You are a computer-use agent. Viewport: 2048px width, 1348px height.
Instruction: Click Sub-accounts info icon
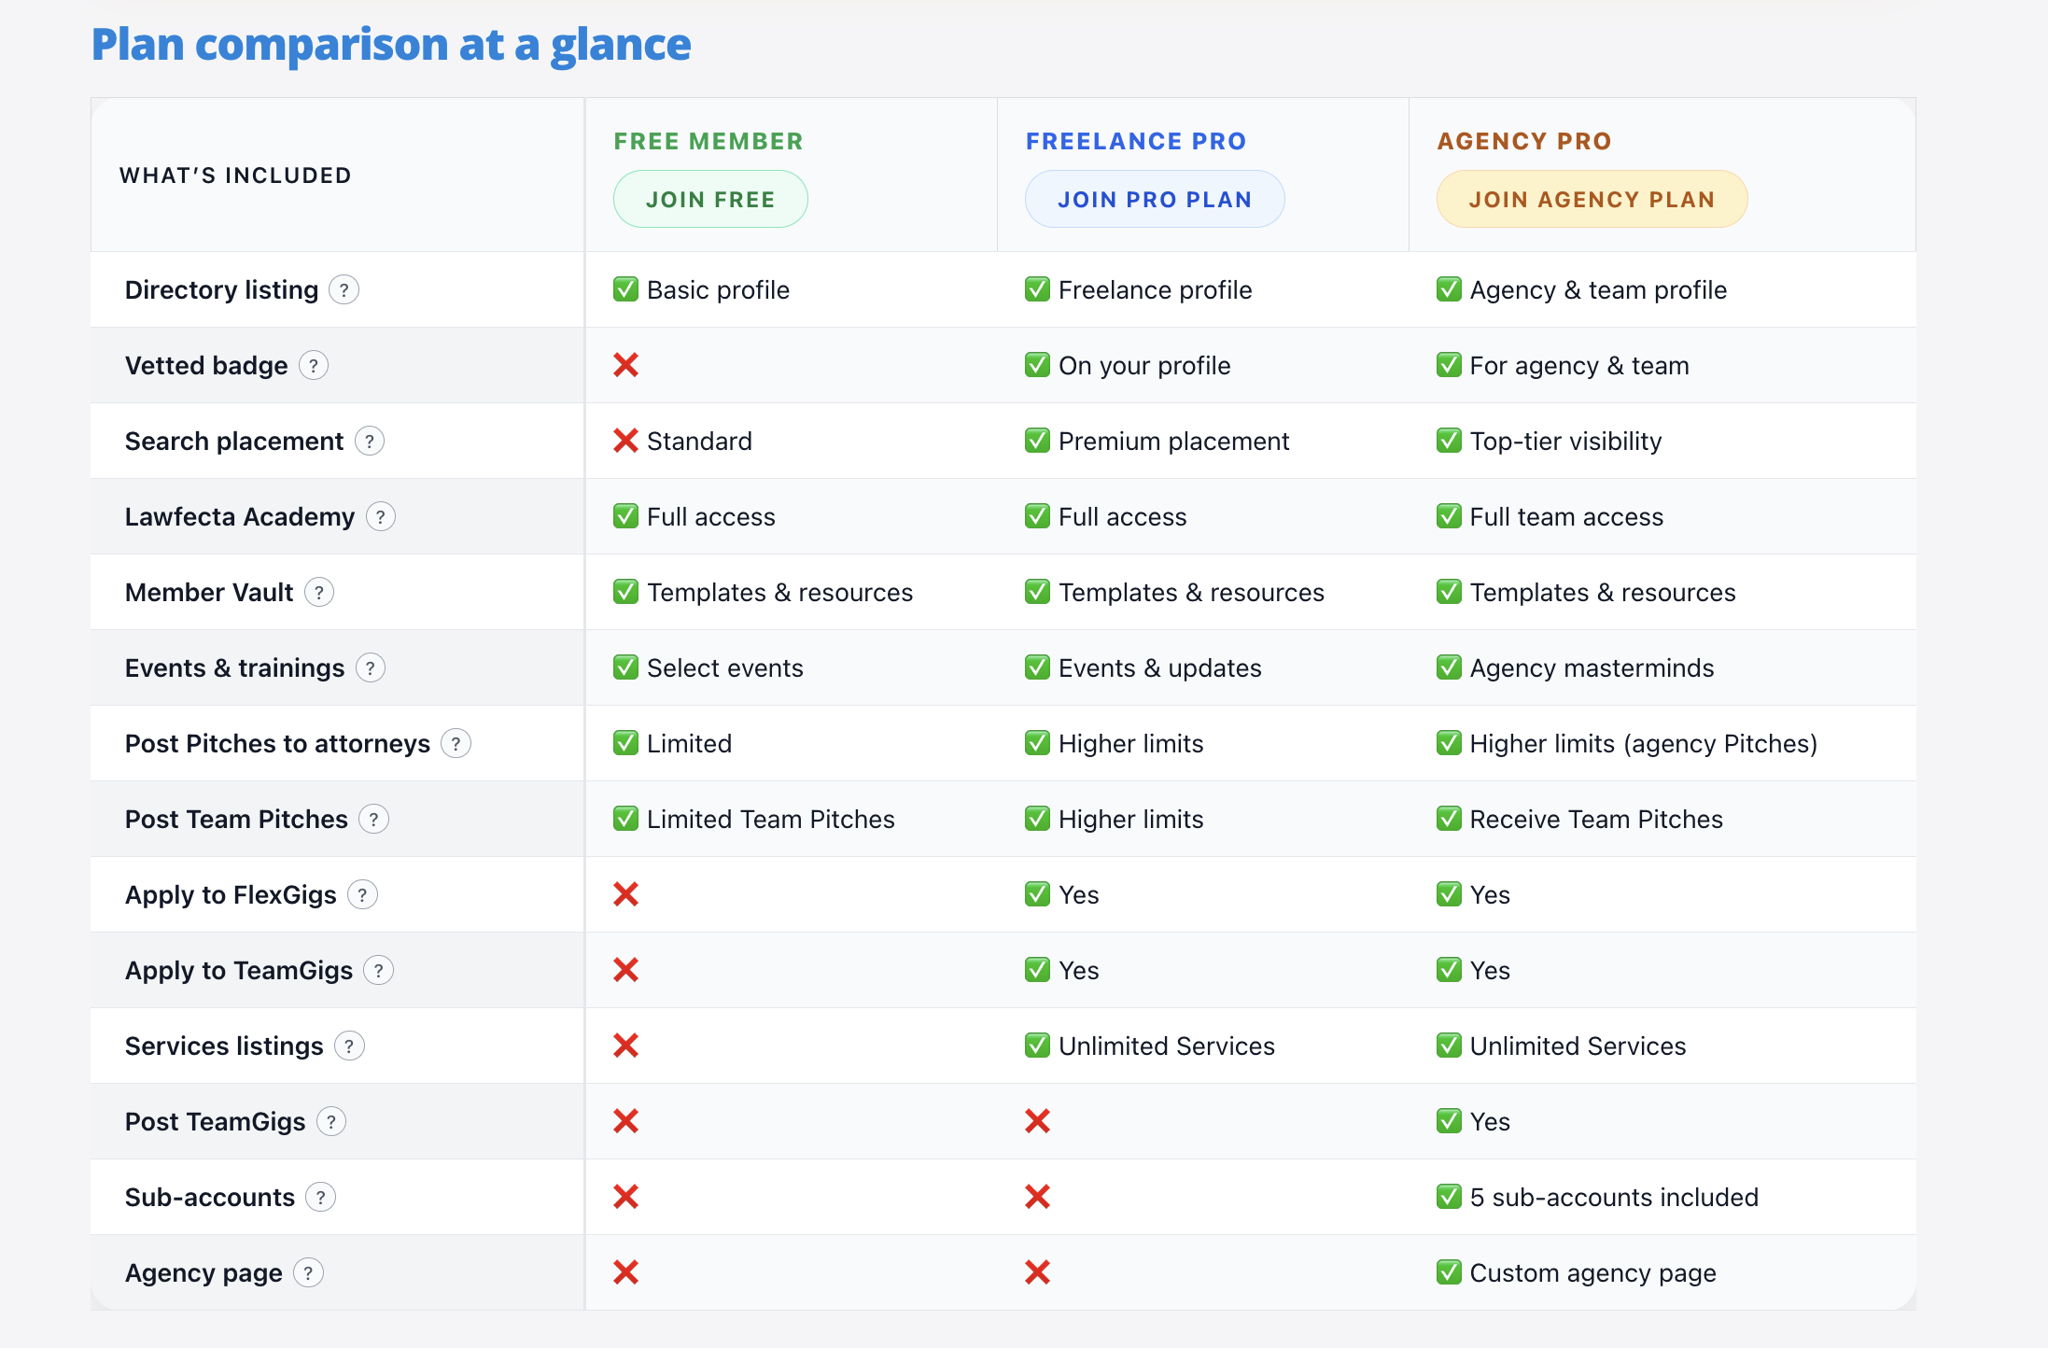point(321,1197)
